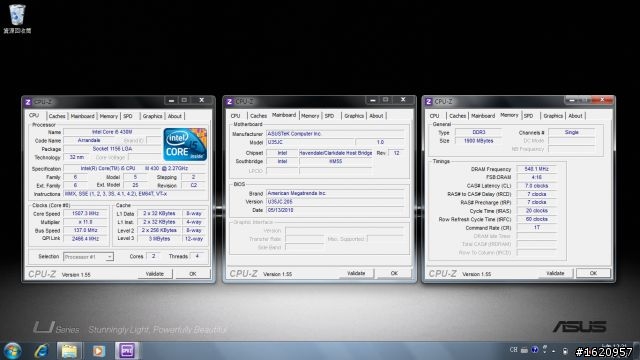
Task: Click Validate in the Mainboard window
Action: pos(356,273)
